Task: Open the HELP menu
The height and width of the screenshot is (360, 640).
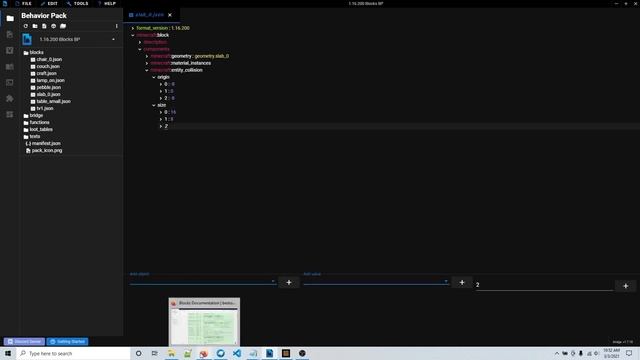Action: coord(107,3)
